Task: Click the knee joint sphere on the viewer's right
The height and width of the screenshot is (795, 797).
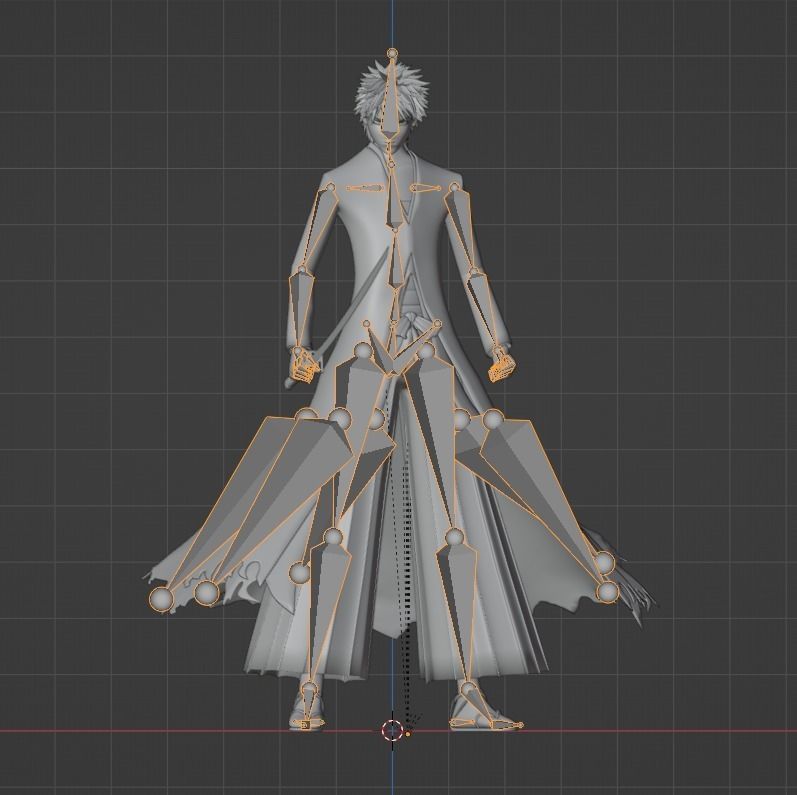Action: 454,536
